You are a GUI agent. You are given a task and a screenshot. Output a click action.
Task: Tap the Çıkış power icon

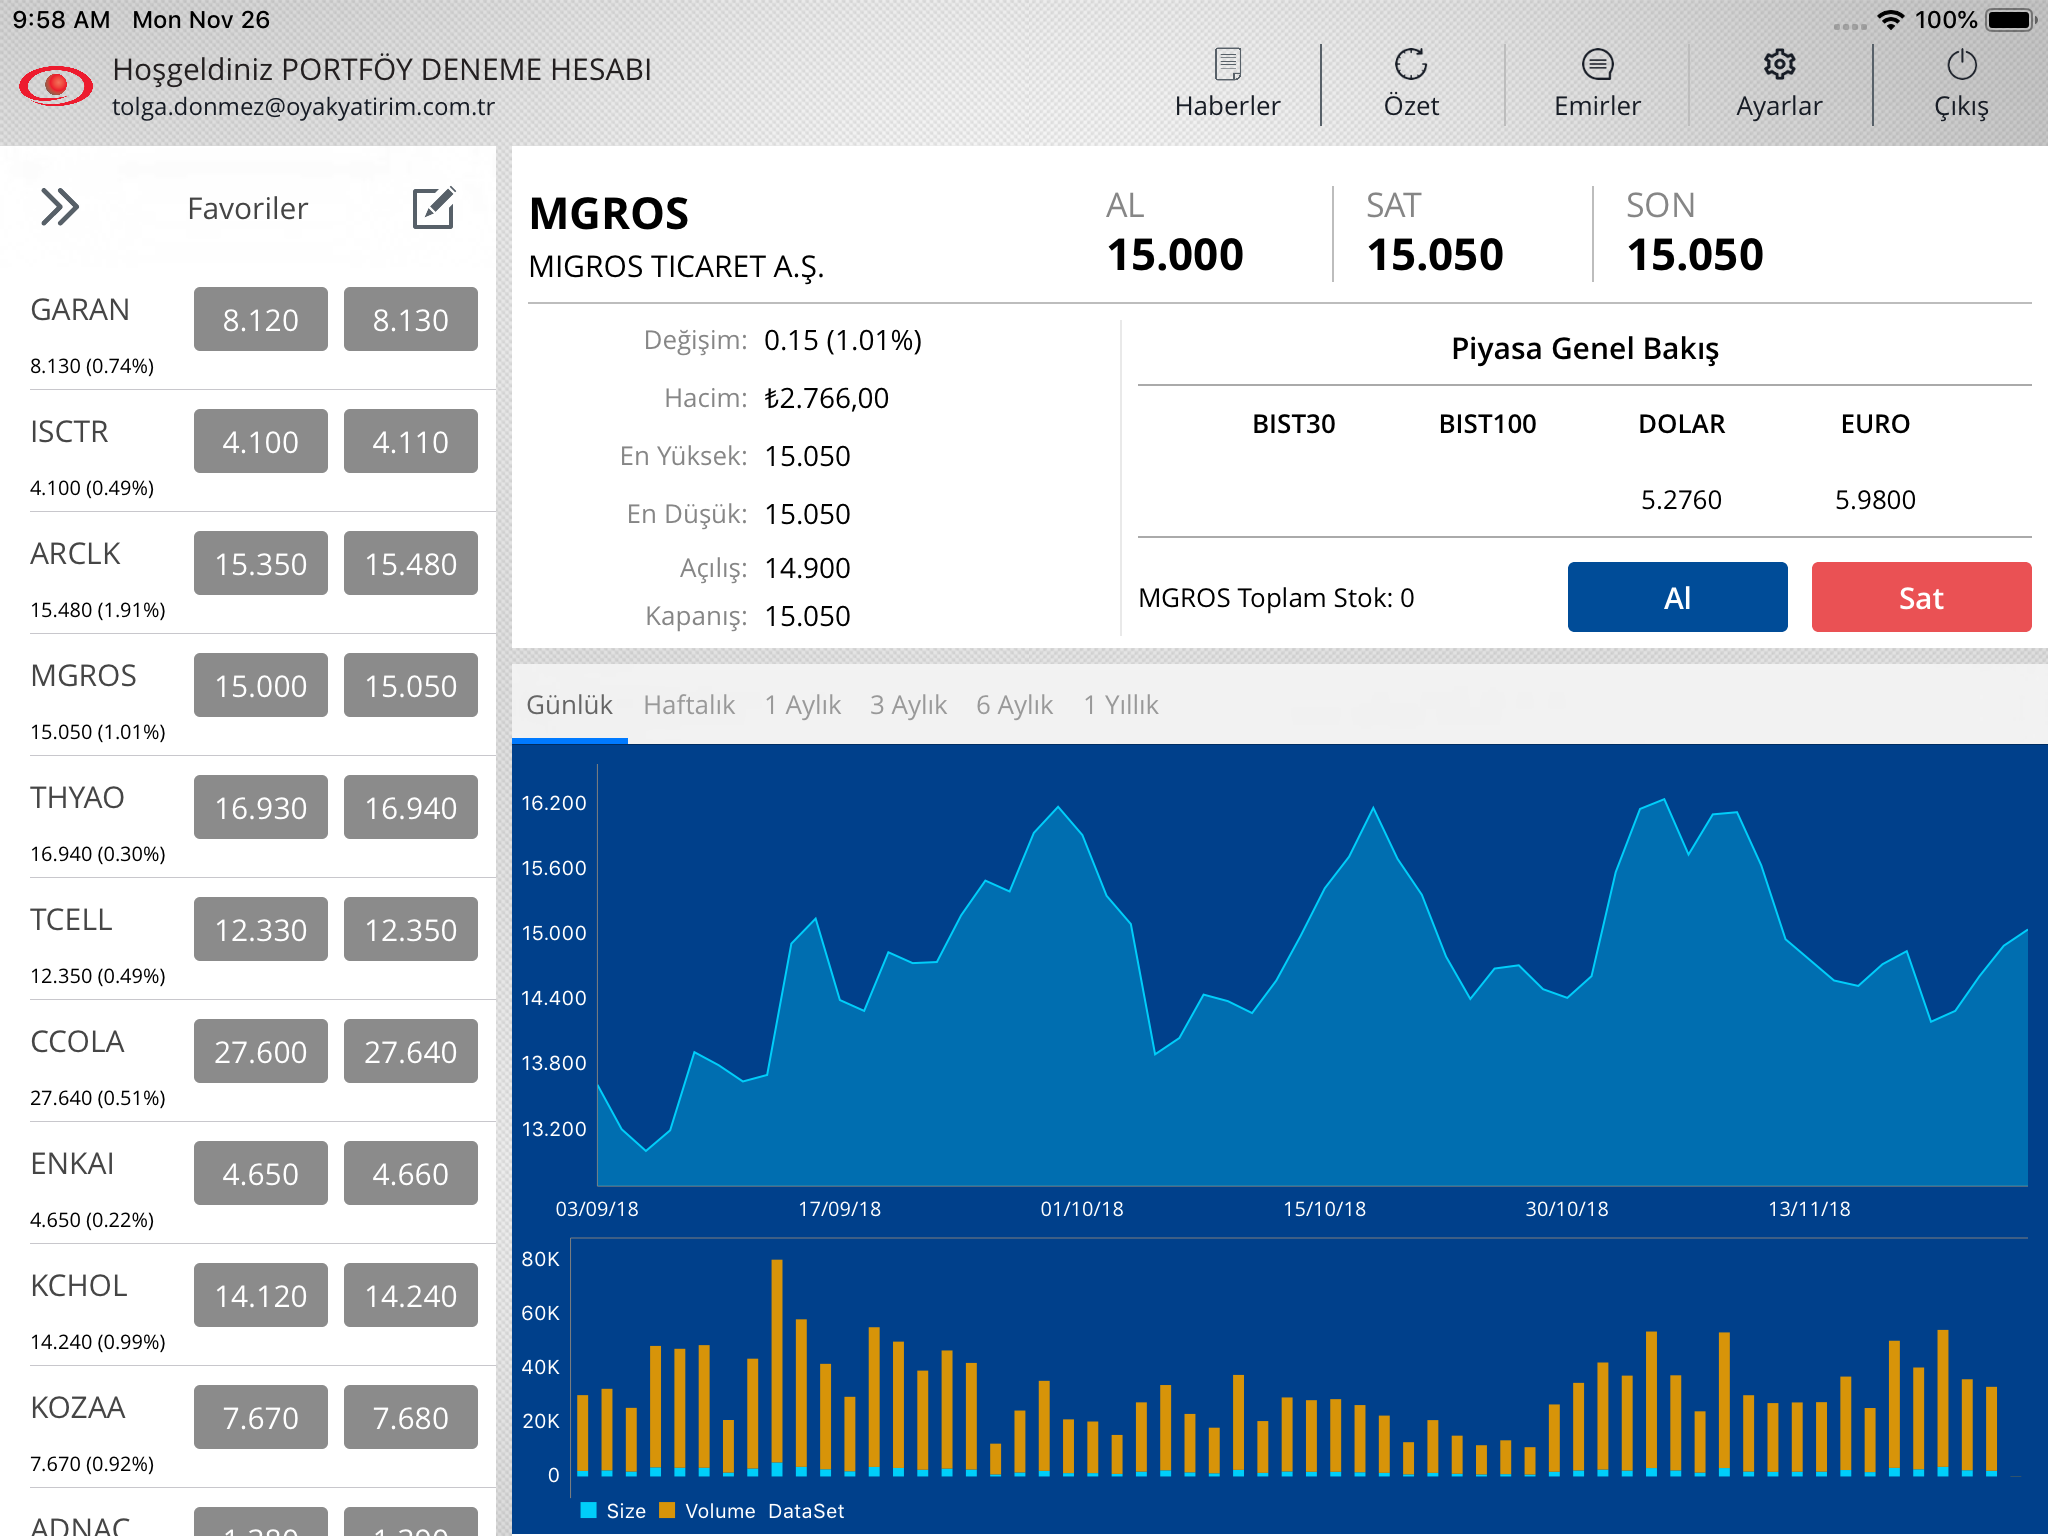pyautogui.click(x=1961, y=66)
